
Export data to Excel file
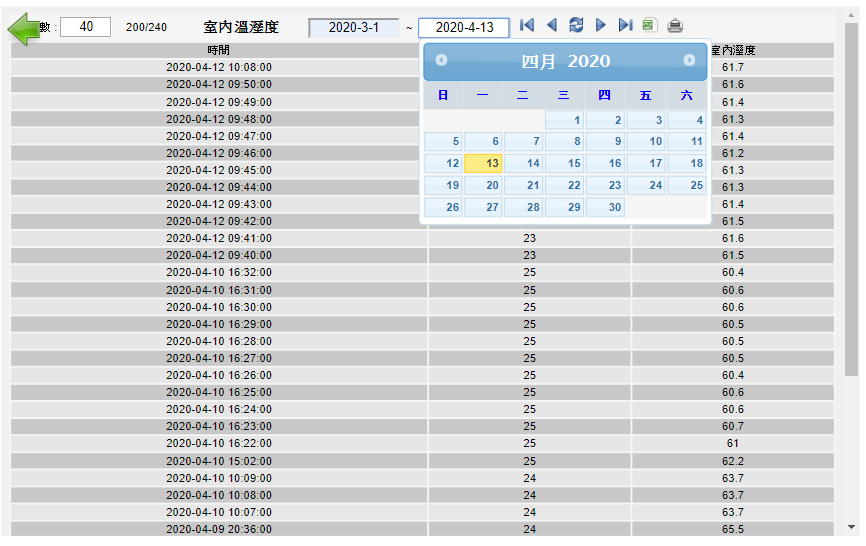coord(650,25)
